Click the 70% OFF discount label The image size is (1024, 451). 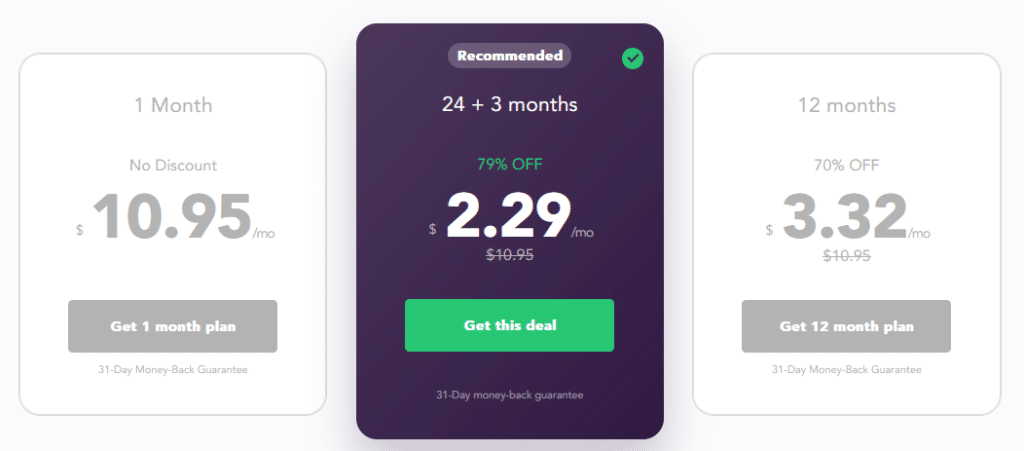click(x=846, y=165)
